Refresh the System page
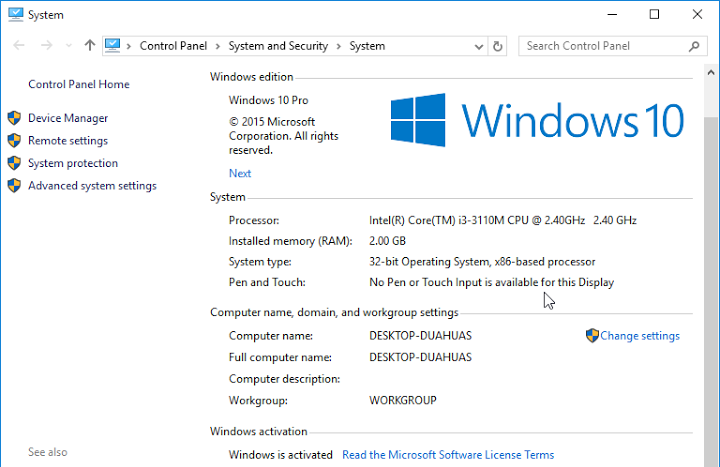Screen dimensions: 720x467 (497, 46)
